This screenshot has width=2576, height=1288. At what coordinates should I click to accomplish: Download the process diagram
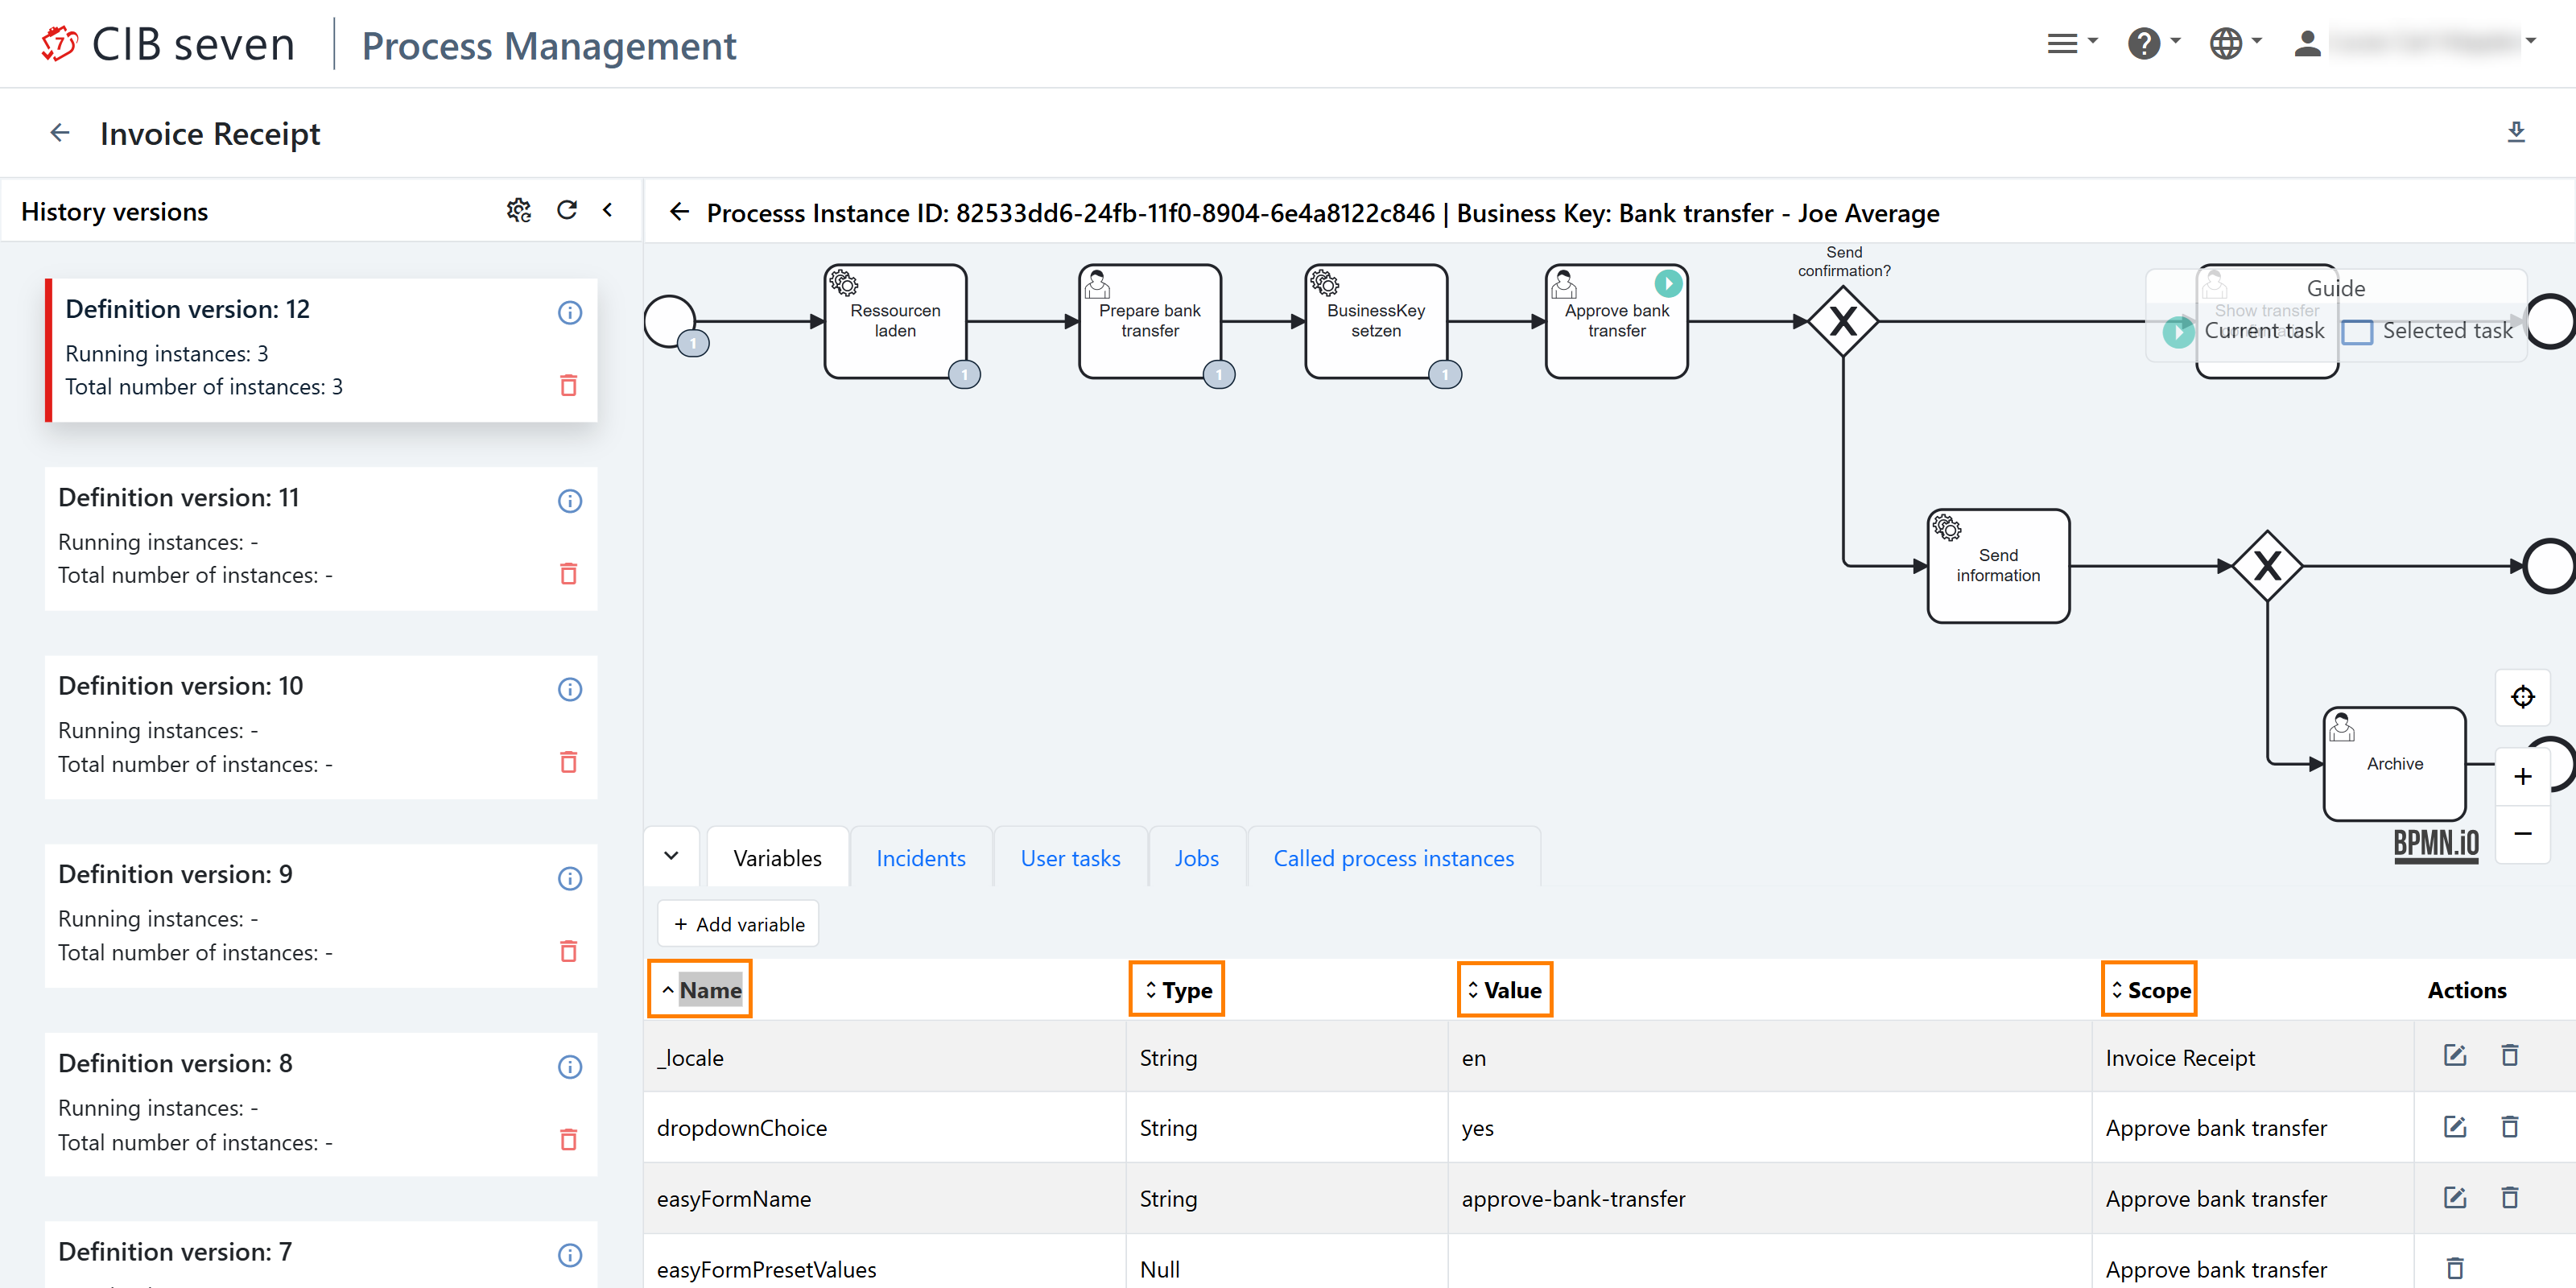[x=2516, y=132]
